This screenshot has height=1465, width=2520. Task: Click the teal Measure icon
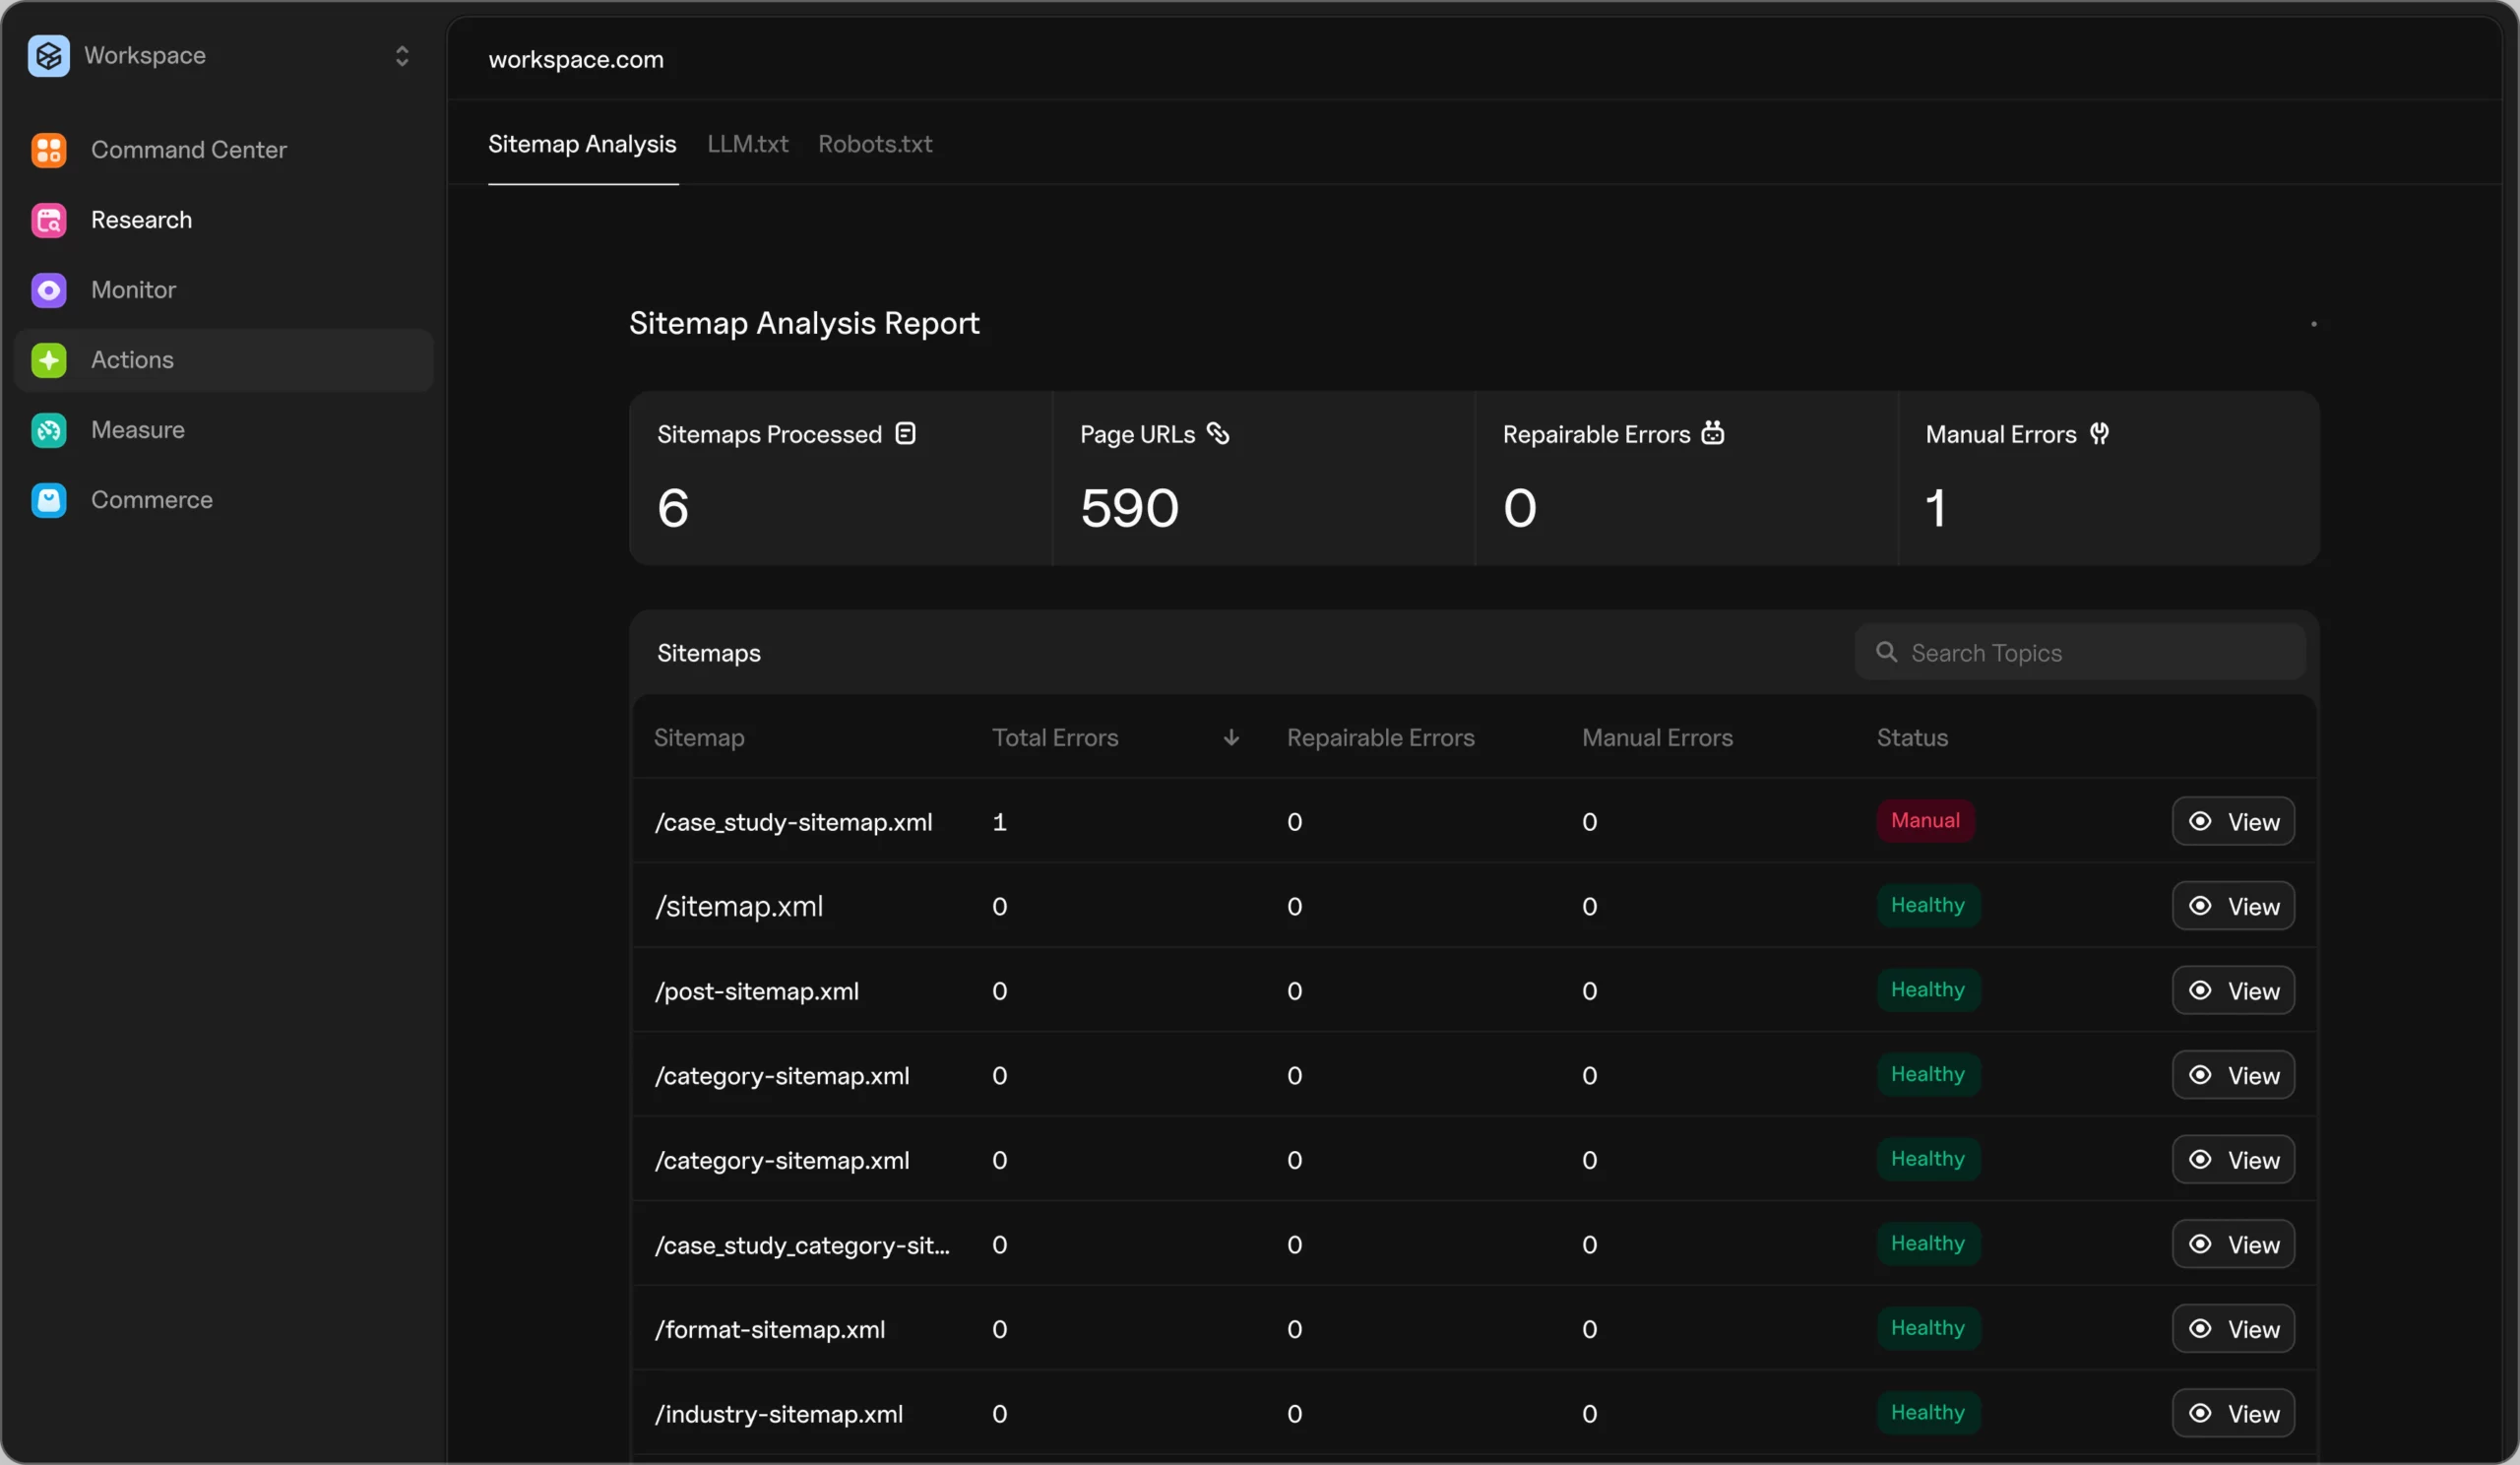coord(48,430)
